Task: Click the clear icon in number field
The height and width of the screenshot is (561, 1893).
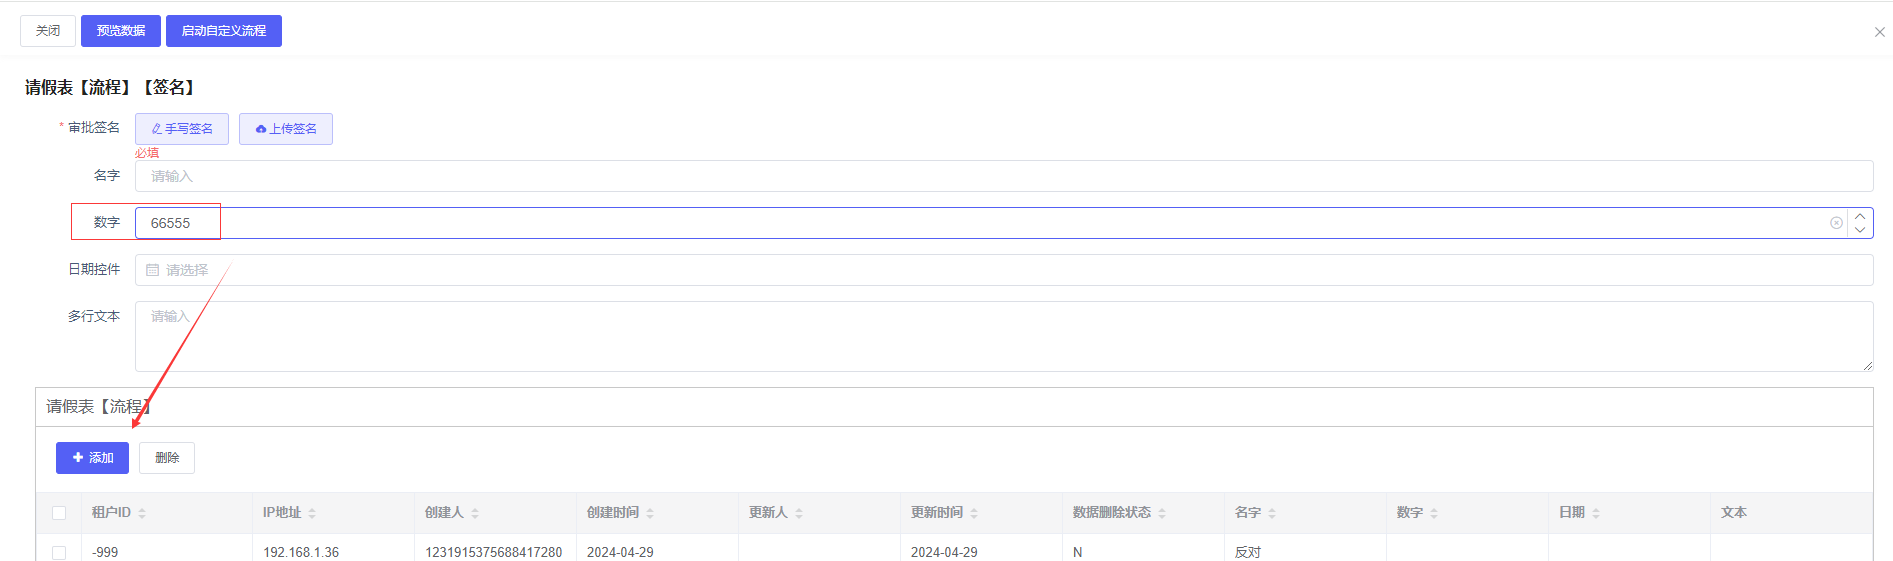Action: 1836,223
